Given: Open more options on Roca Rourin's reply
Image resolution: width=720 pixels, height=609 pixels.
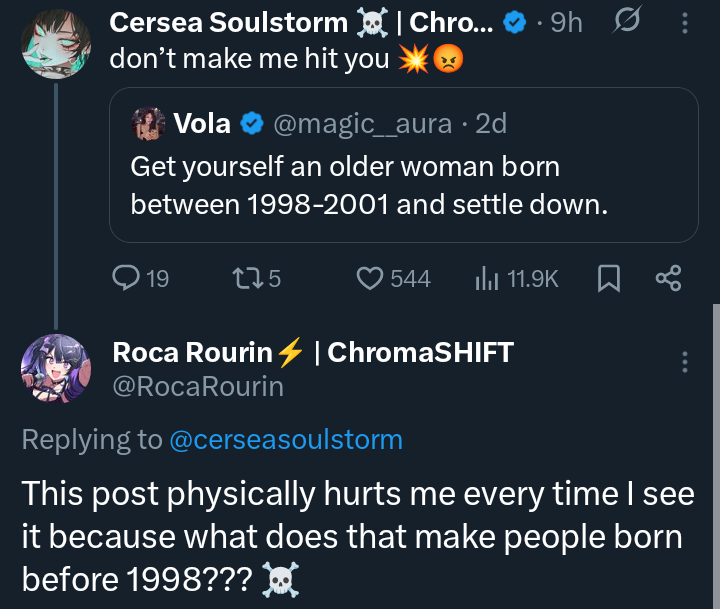Looking at the screenshot, I should click(684, 362).
